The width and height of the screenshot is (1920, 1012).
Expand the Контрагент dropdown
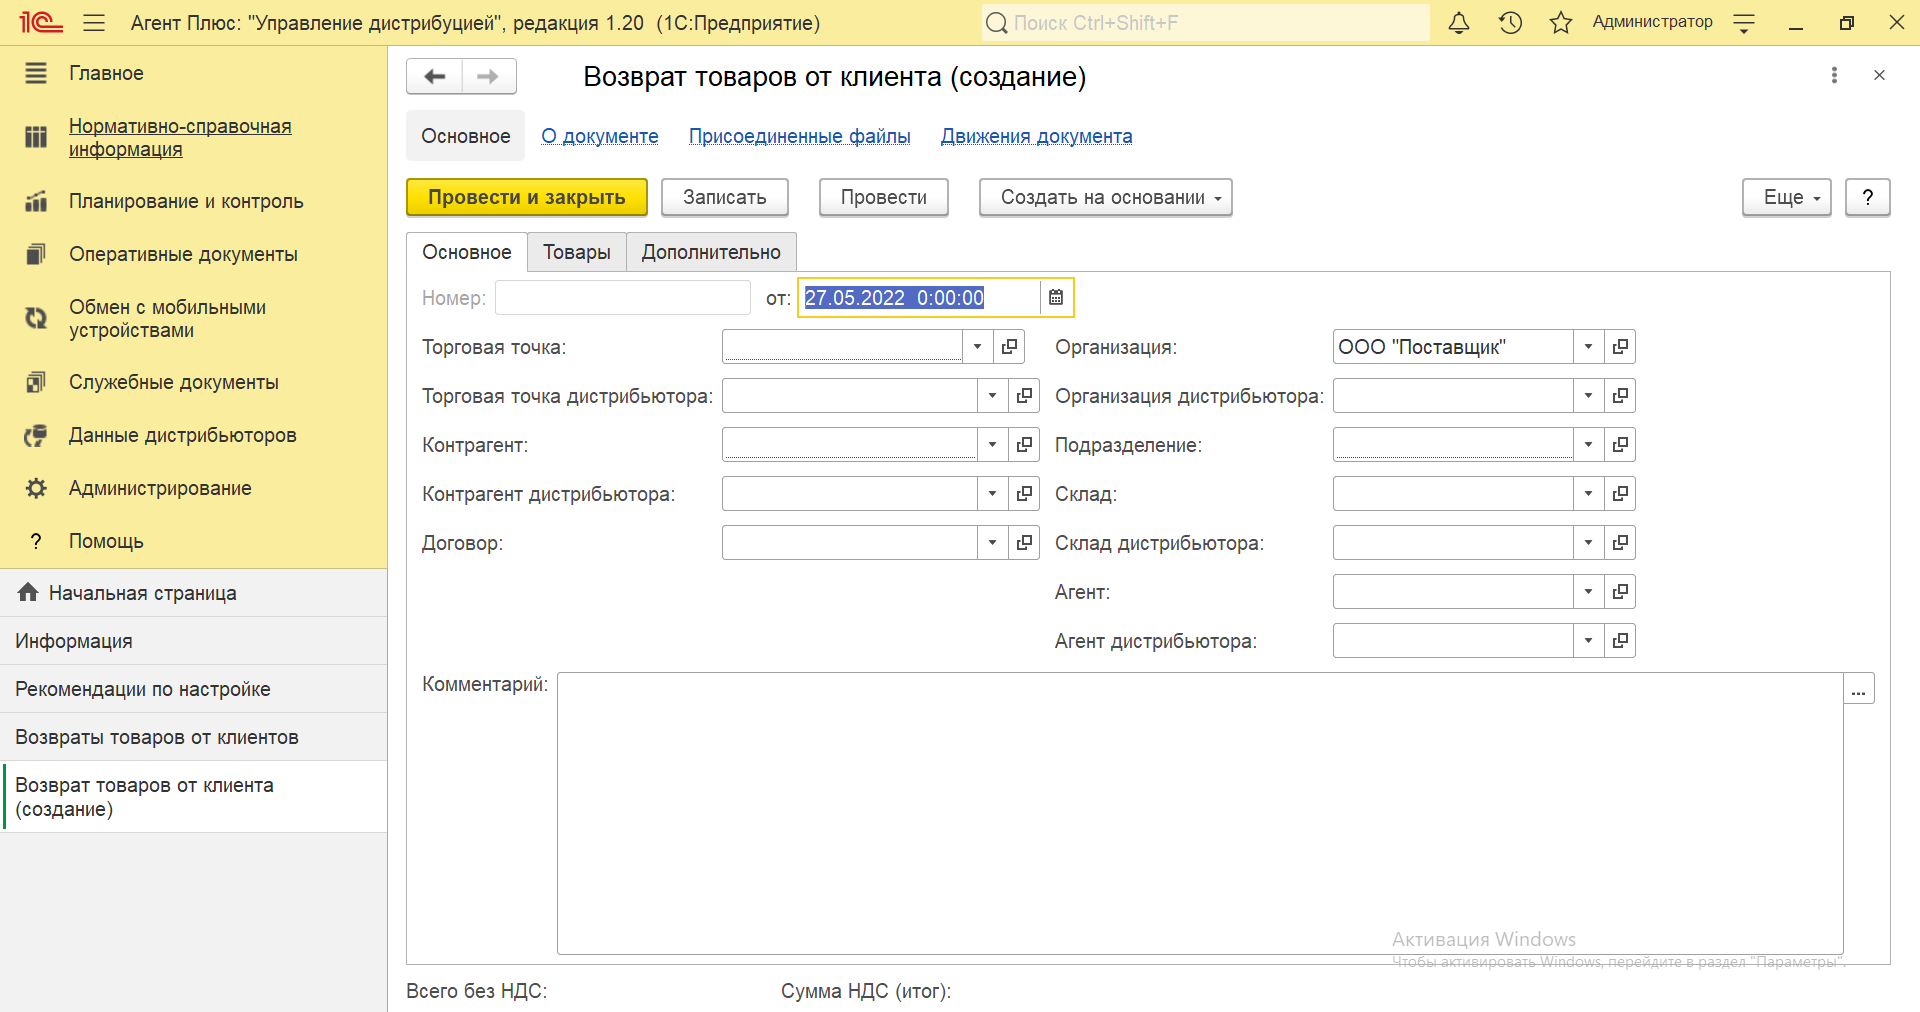click(x=992, y=444)
